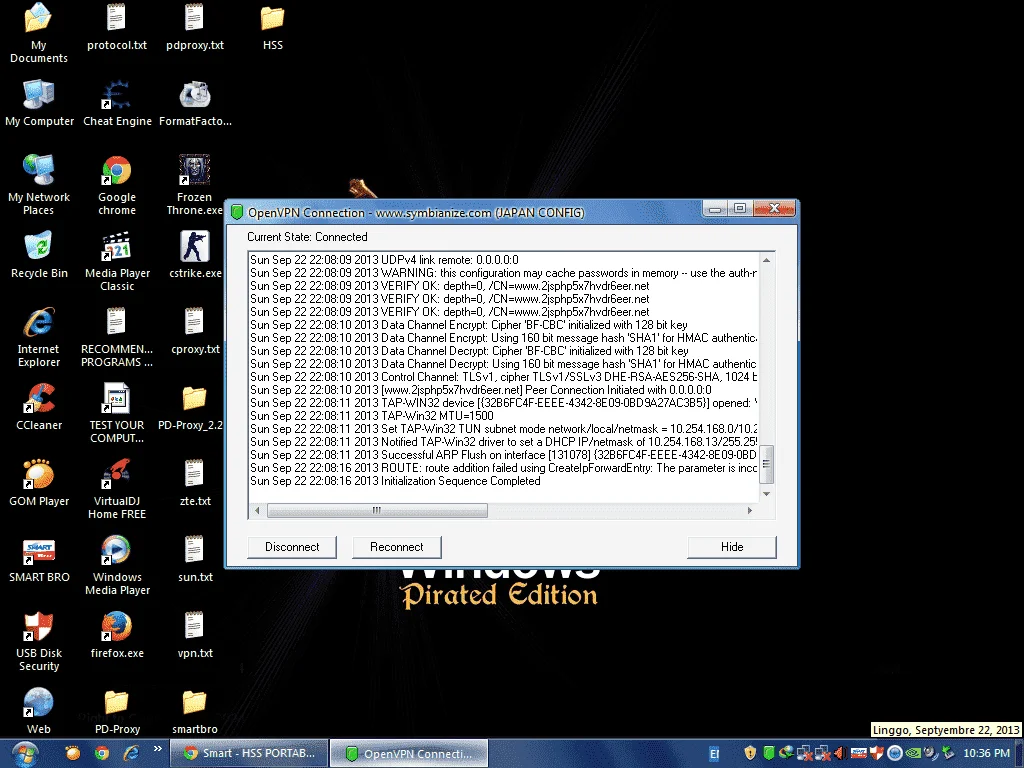Click the log horizontal scrollbar left arrow
Image resolution: width=1024 pixels, height=768 pixels.
point(257,510)
